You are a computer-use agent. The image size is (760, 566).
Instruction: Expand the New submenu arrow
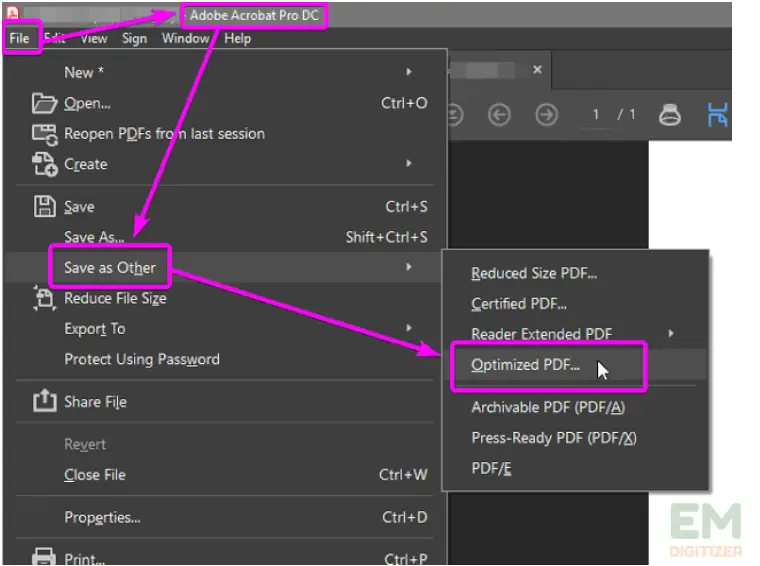click(409, 72)
